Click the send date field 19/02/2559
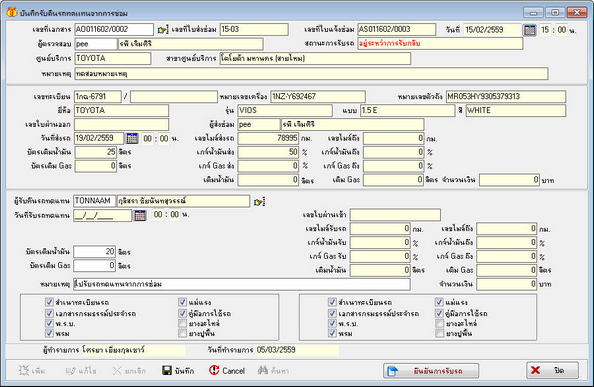Image resolution: width=594 pixels, height=387 pixels. pyautogui.click(x=99, y=138)
